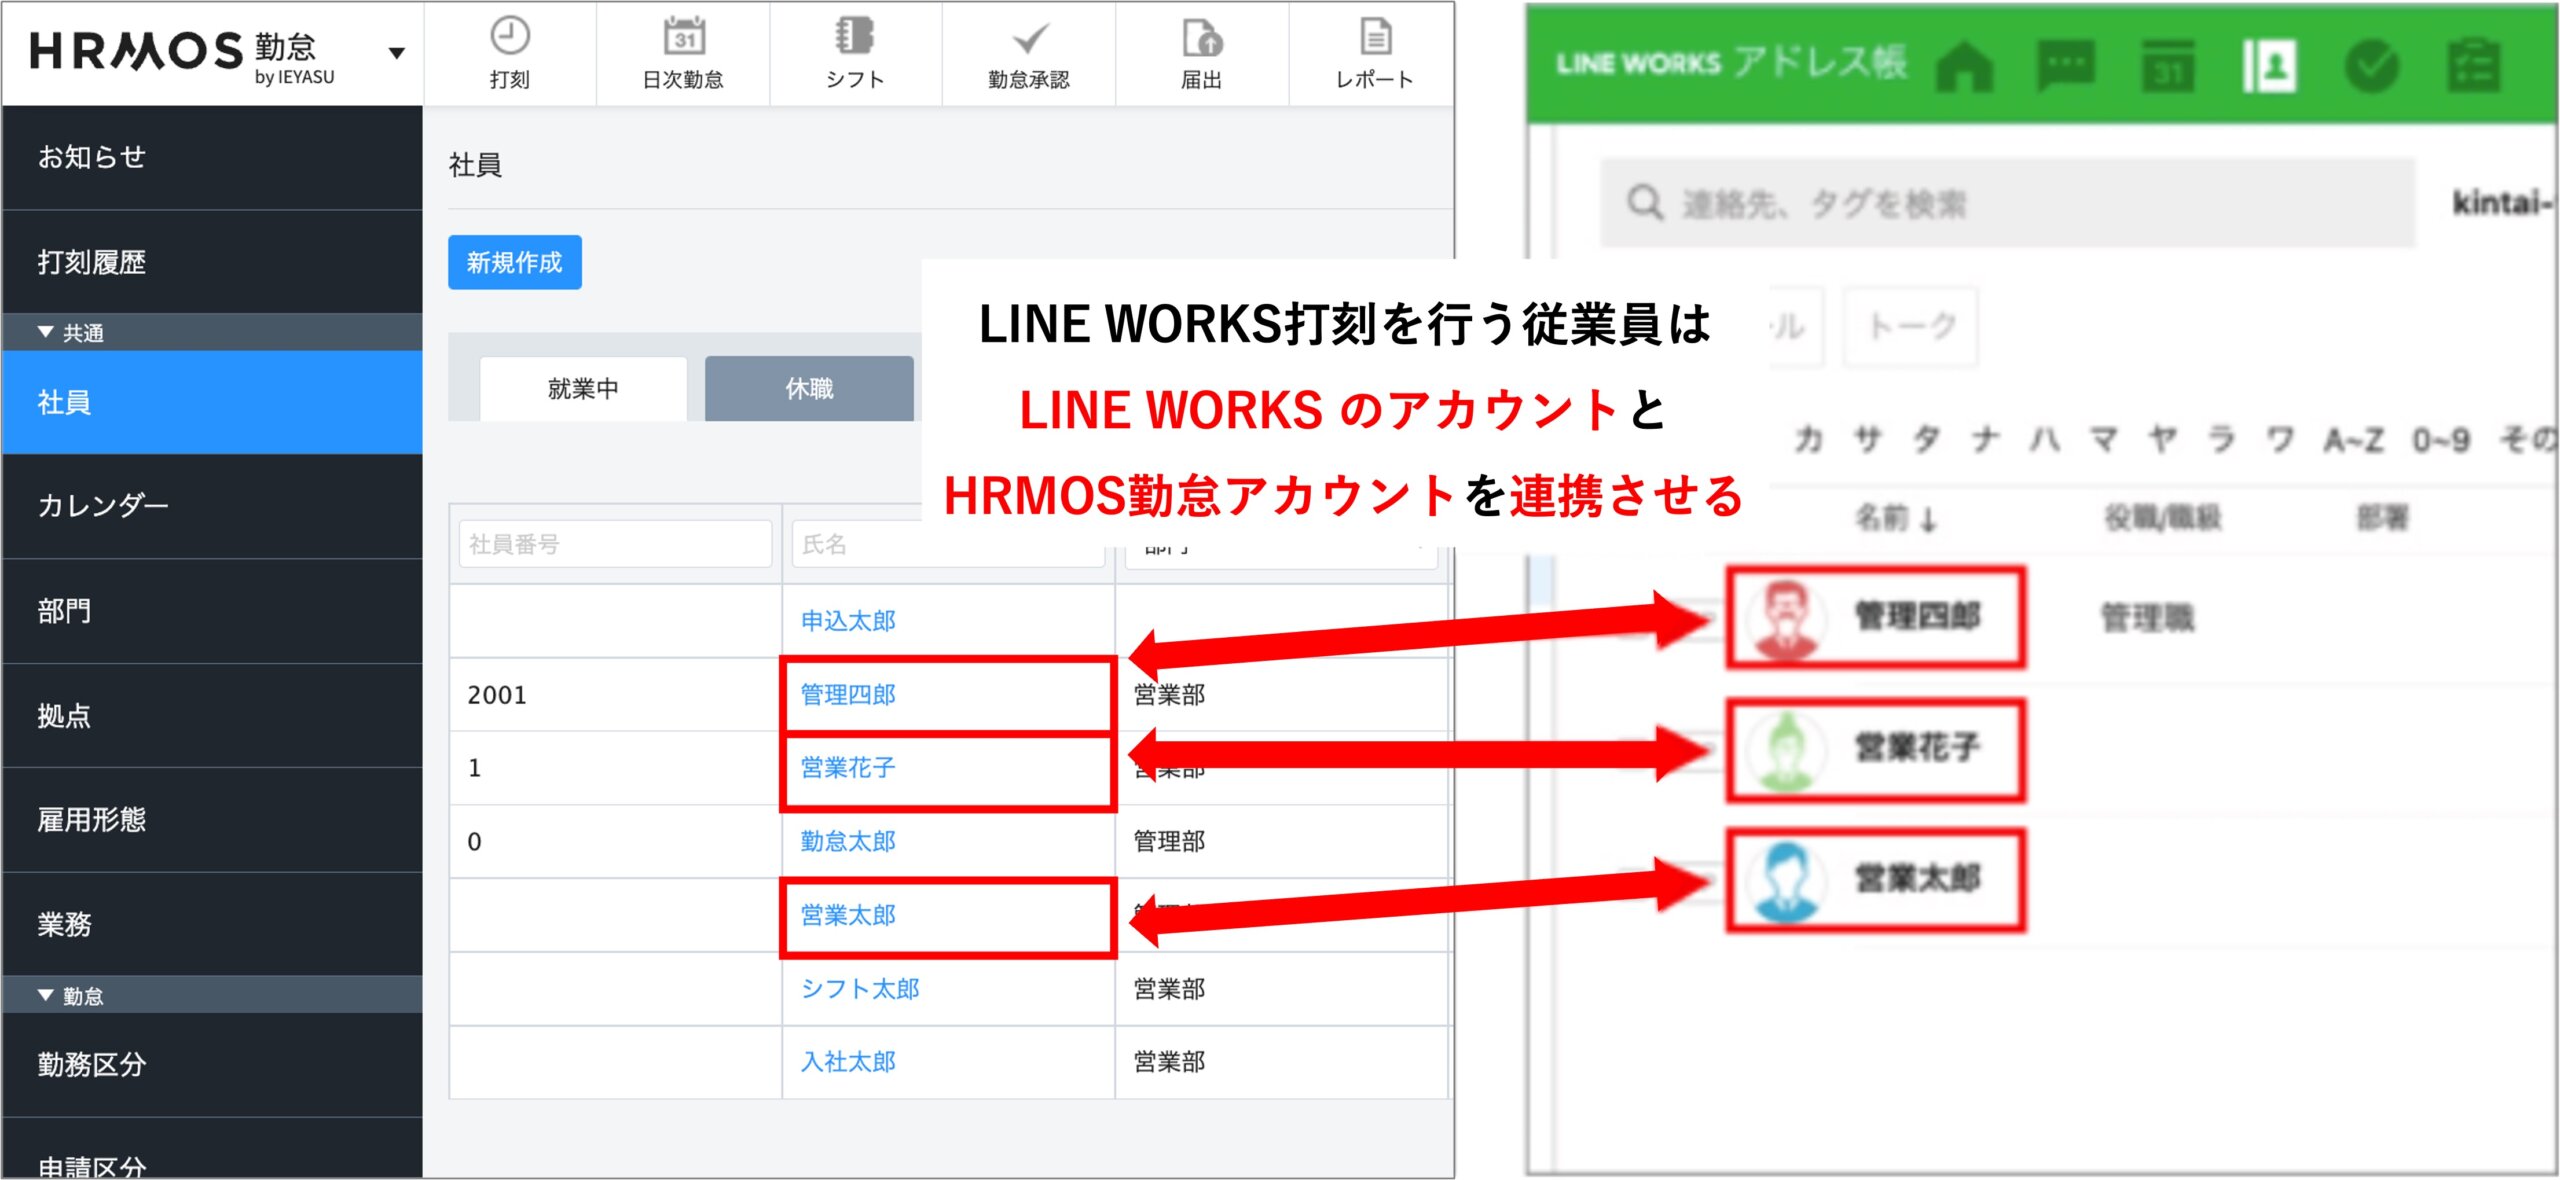Click the HRMOS 勤怠 logo
The image size is (2560, 1180).
point(184,56)
